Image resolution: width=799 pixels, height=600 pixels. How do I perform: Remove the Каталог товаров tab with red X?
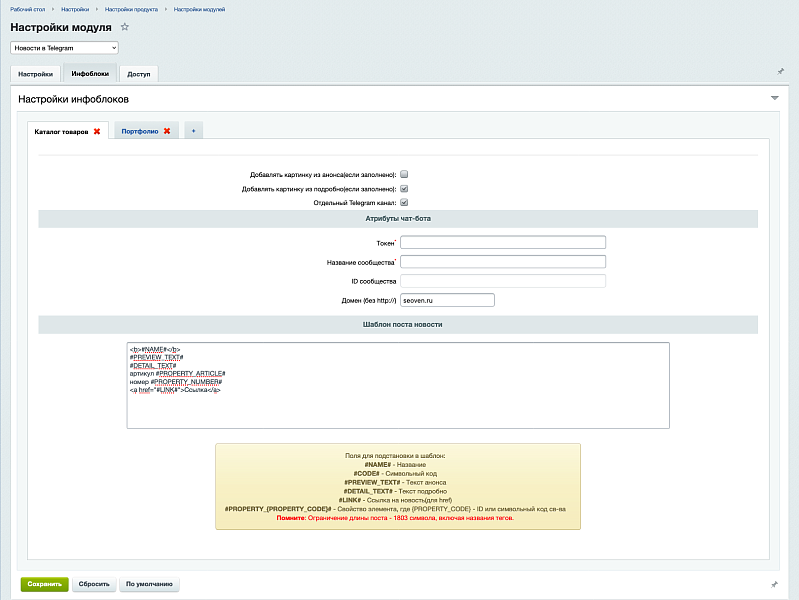tap(97, 131)
